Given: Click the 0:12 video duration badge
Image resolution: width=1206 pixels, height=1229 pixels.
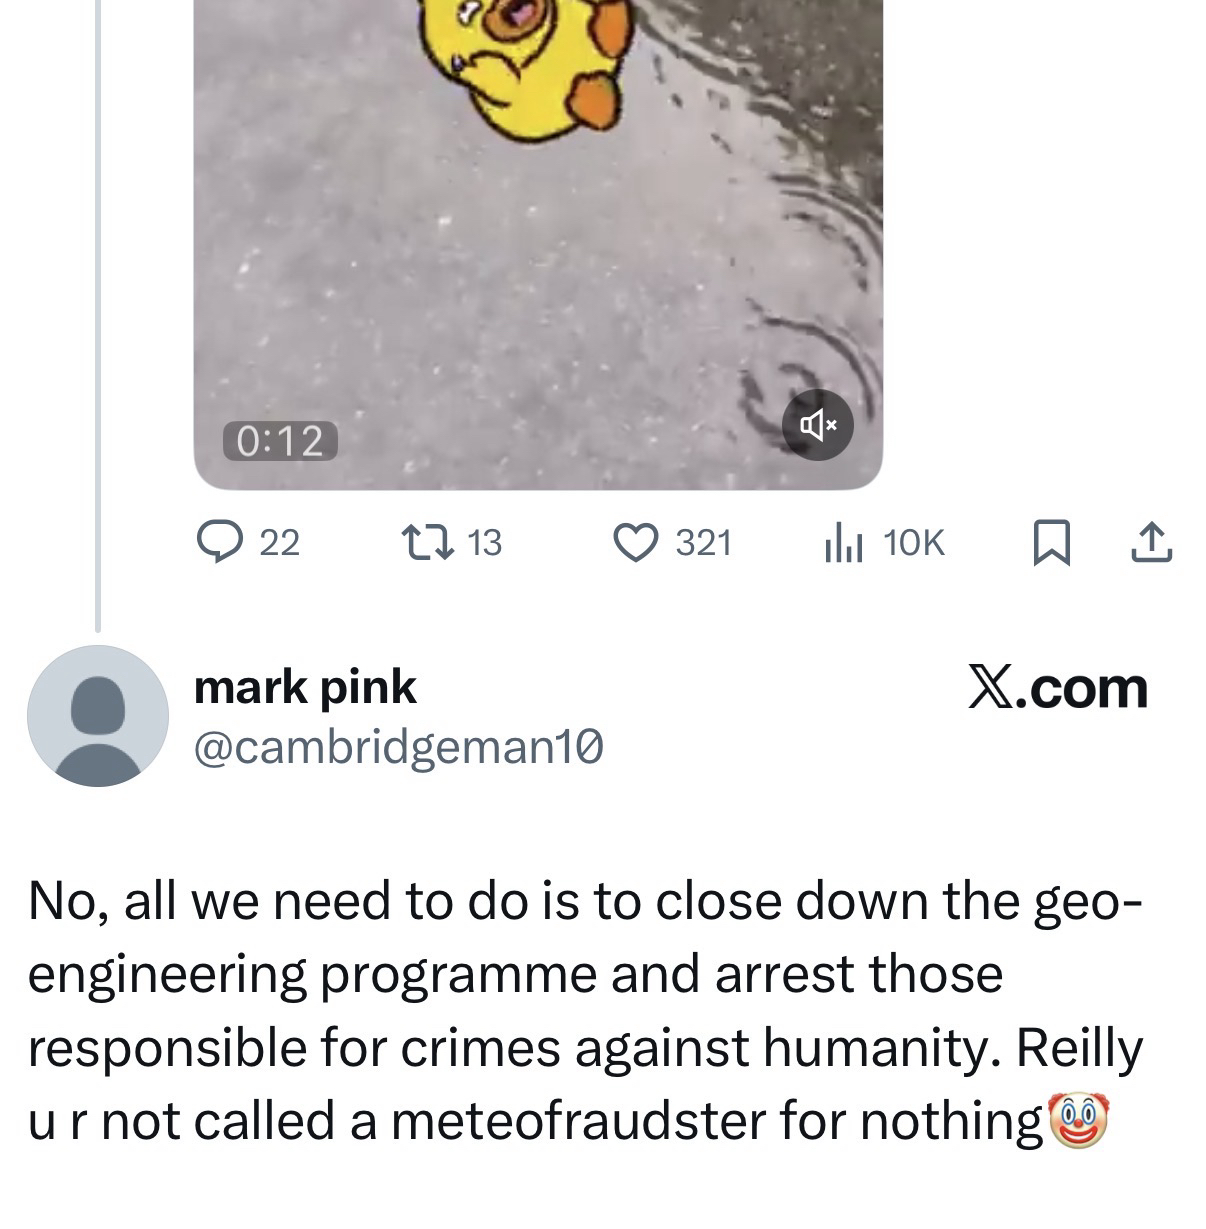Looking at the screenshot, I should [280, 441].
